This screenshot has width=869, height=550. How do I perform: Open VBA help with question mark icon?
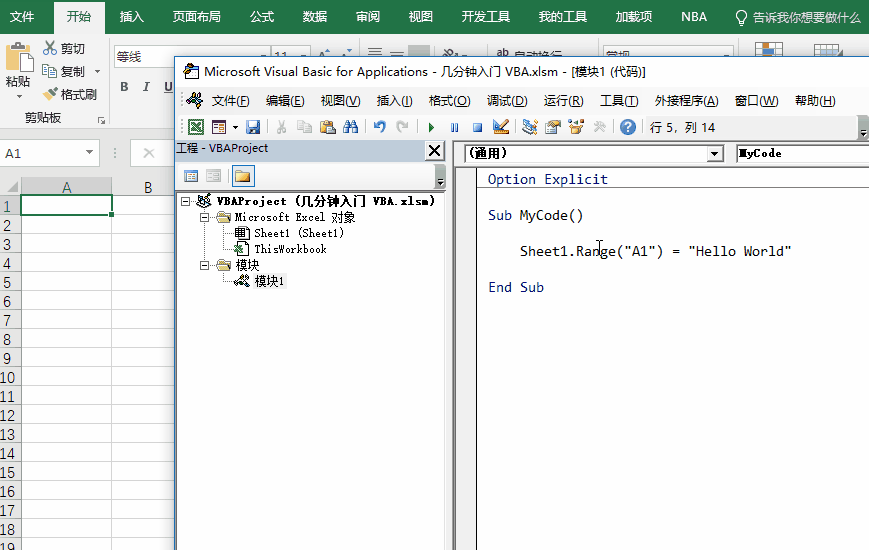tap(627, 127)
